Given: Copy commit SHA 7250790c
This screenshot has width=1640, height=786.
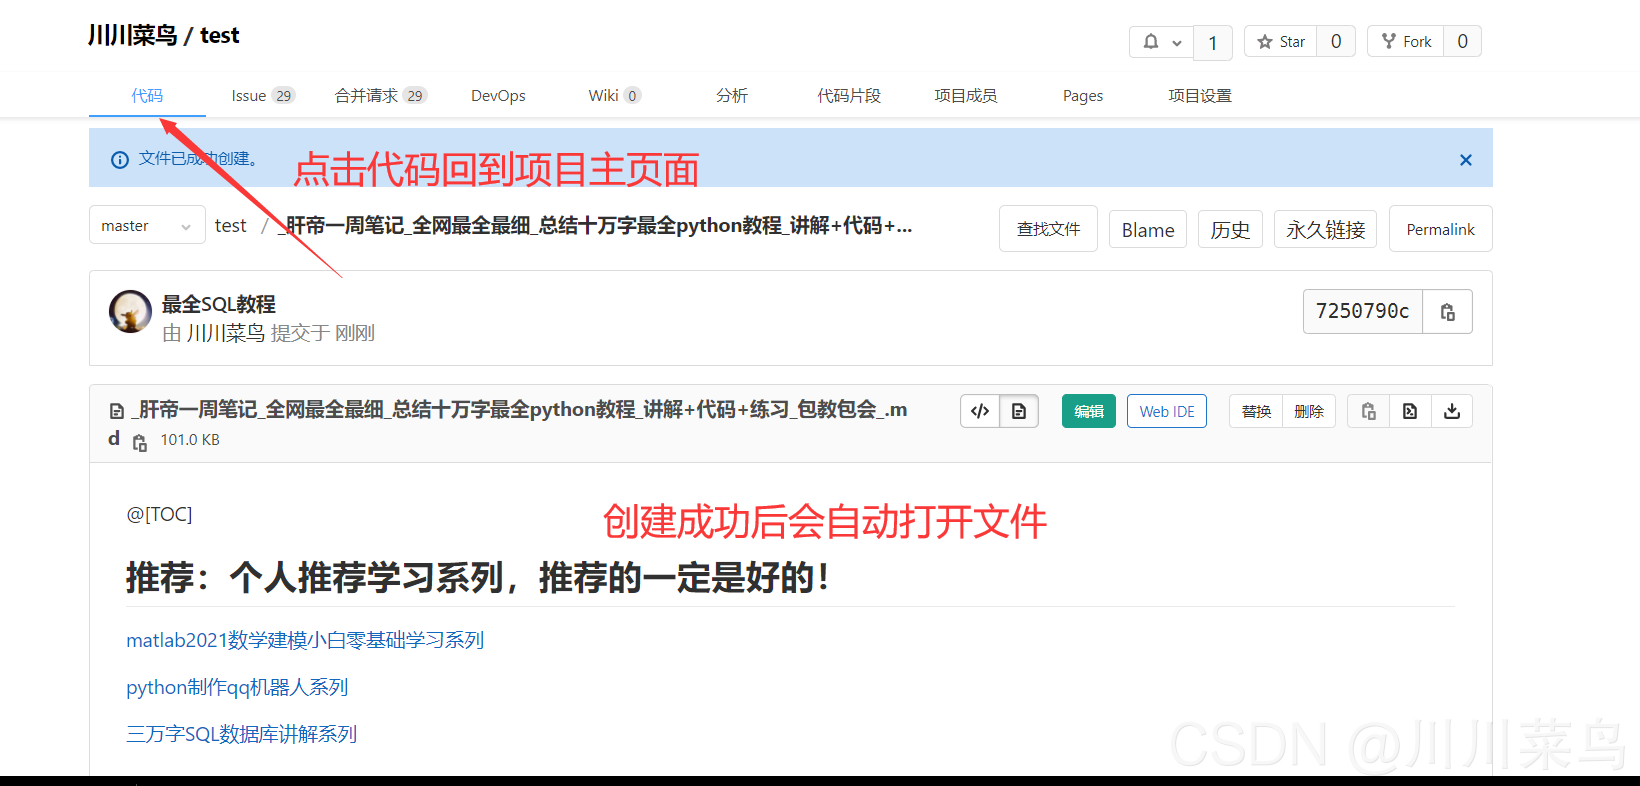Looking at the screenshot, I should [x=1447, y=312].
